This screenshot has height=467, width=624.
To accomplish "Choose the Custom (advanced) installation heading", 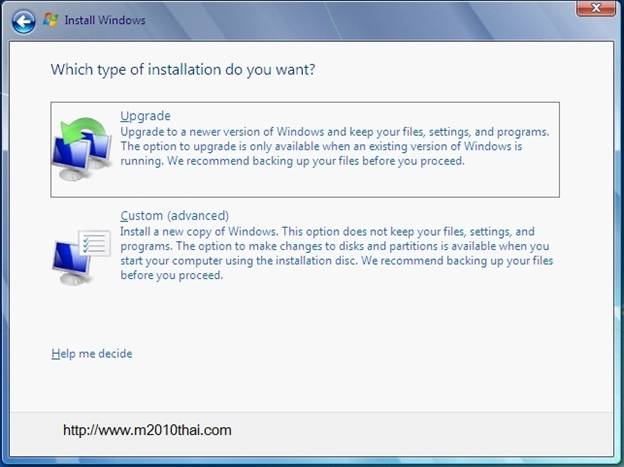I will [175, 216].
